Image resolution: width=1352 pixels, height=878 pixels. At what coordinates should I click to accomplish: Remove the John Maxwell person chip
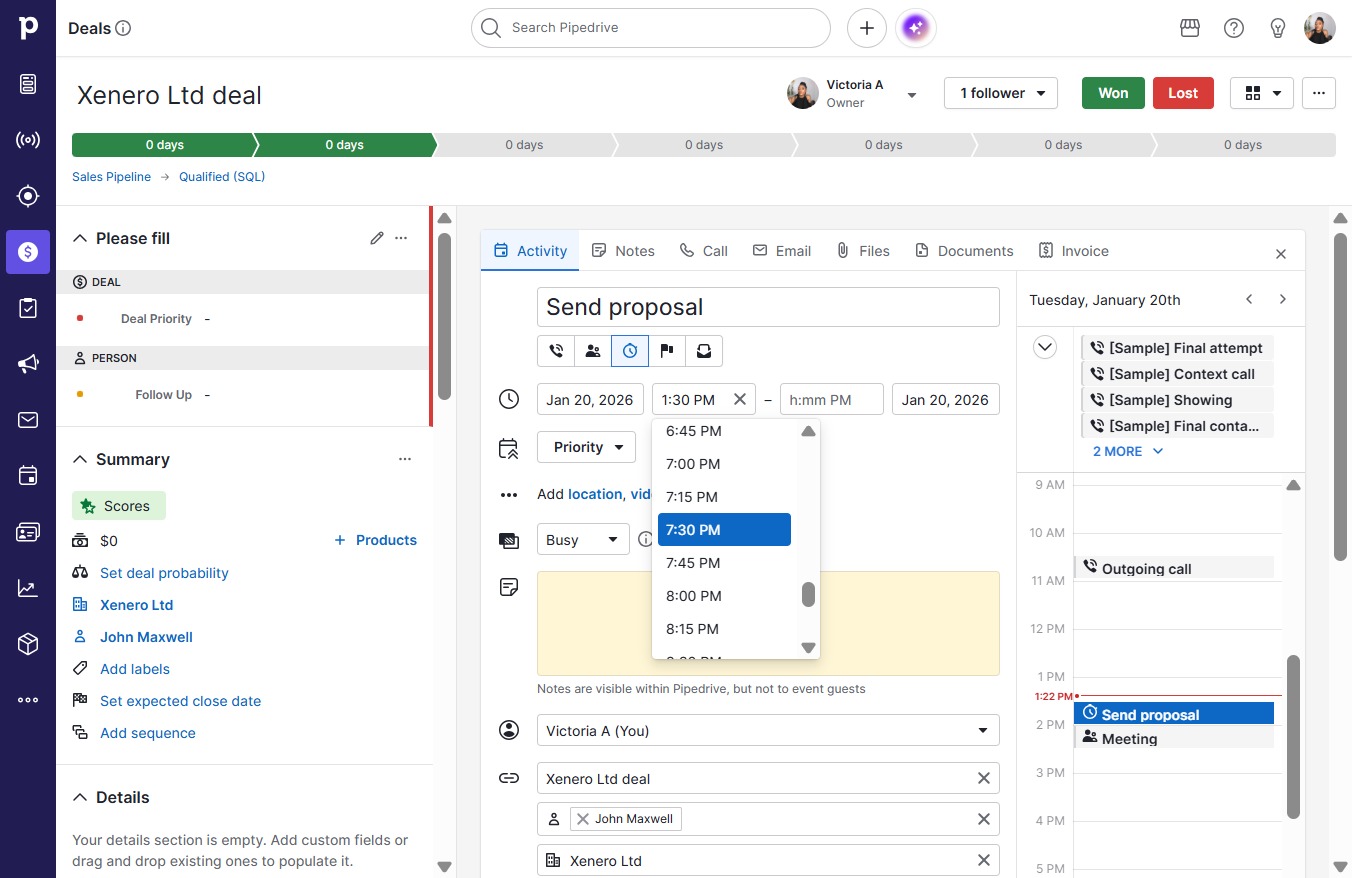[583, 819]
